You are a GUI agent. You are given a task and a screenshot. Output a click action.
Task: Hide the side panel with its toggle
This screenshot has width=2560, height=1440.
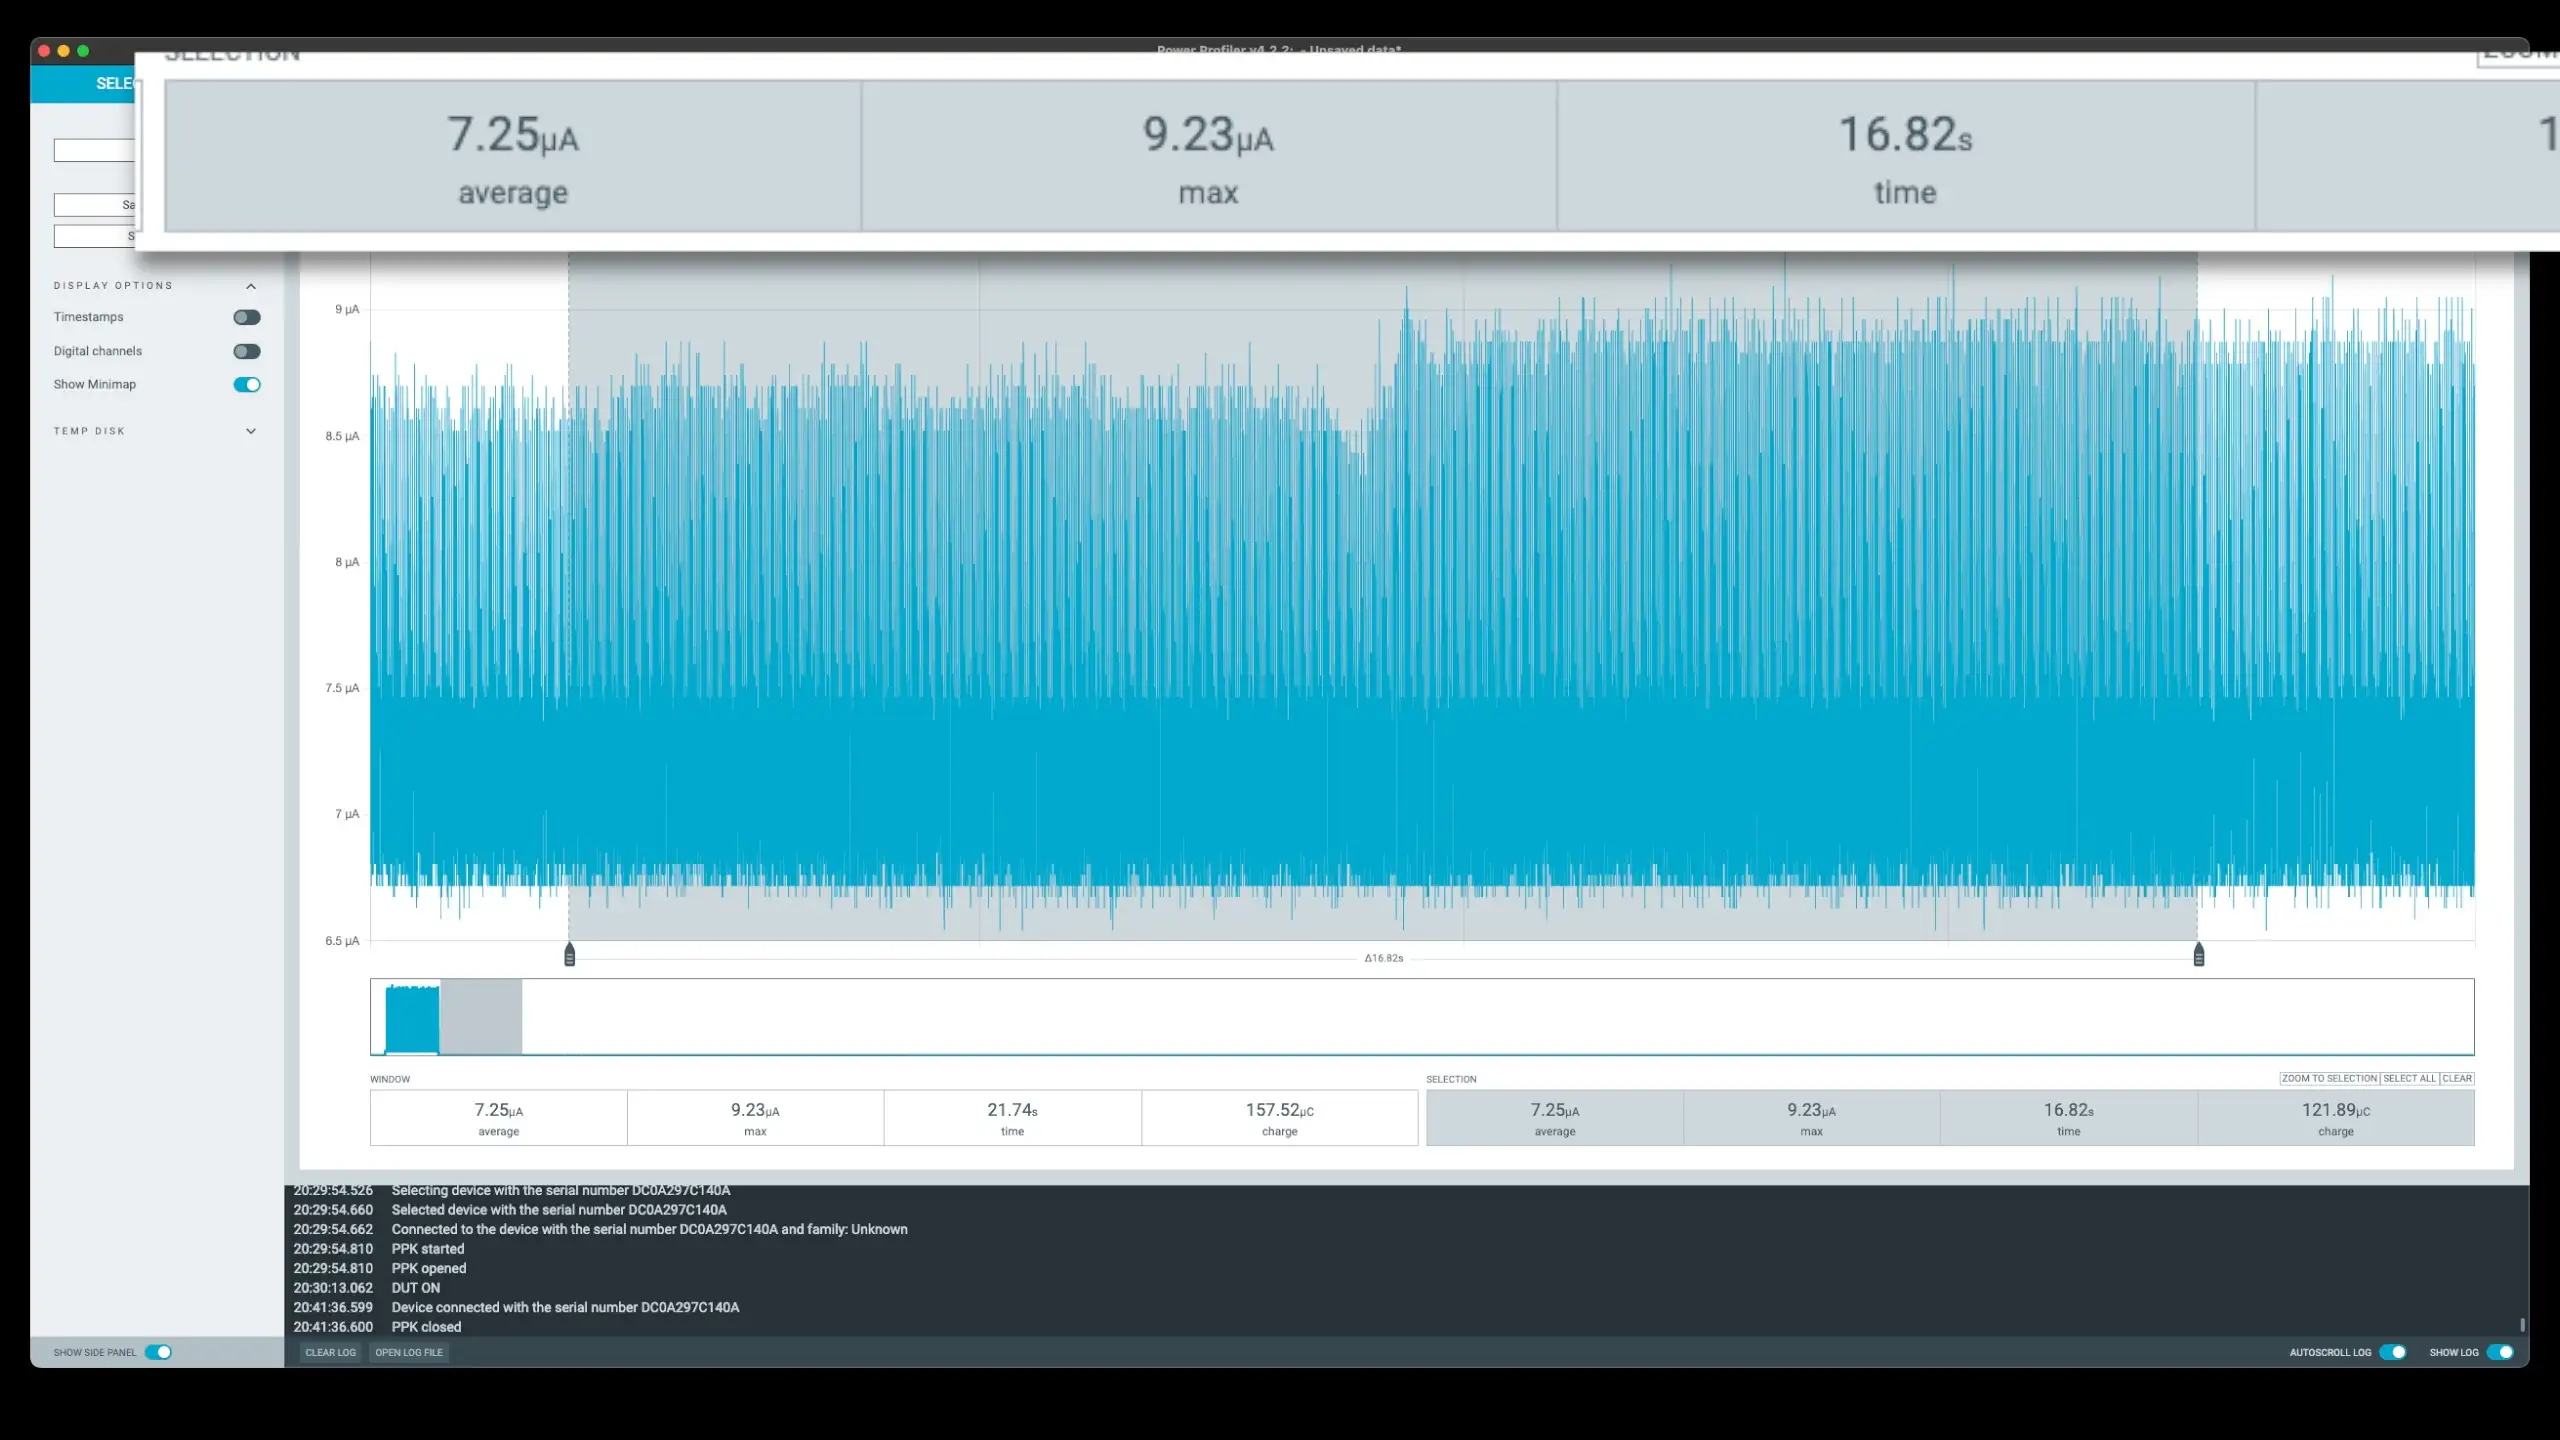[x=158, y=1352]
